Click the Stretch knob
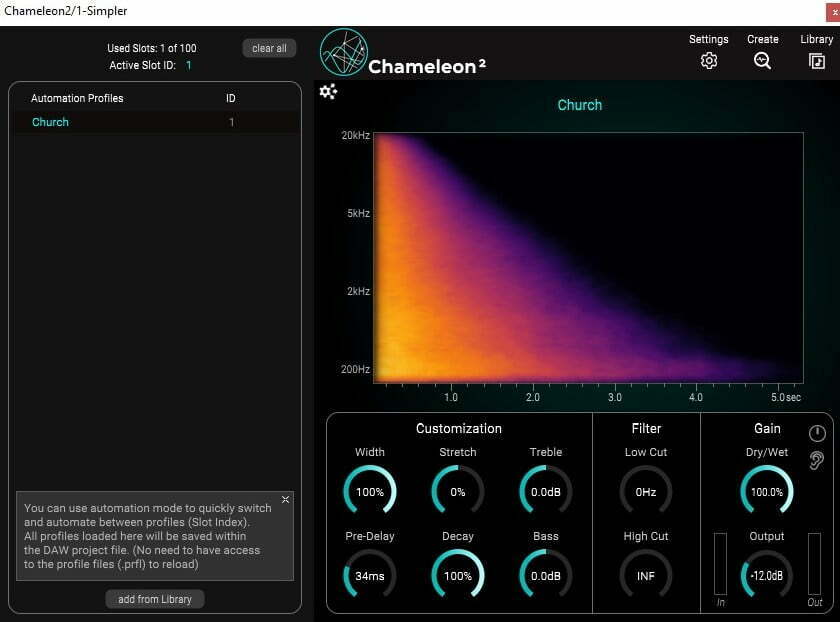Screen dimensions: 840x622 458,492
